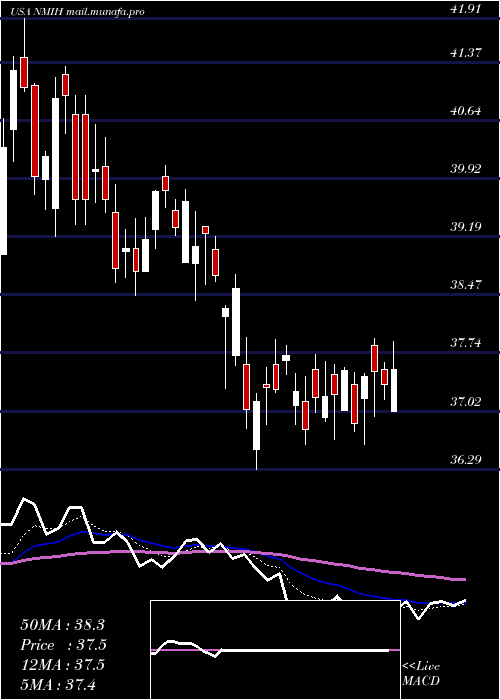
Task: Select the 41.37 price axis label
Action: 466,53
